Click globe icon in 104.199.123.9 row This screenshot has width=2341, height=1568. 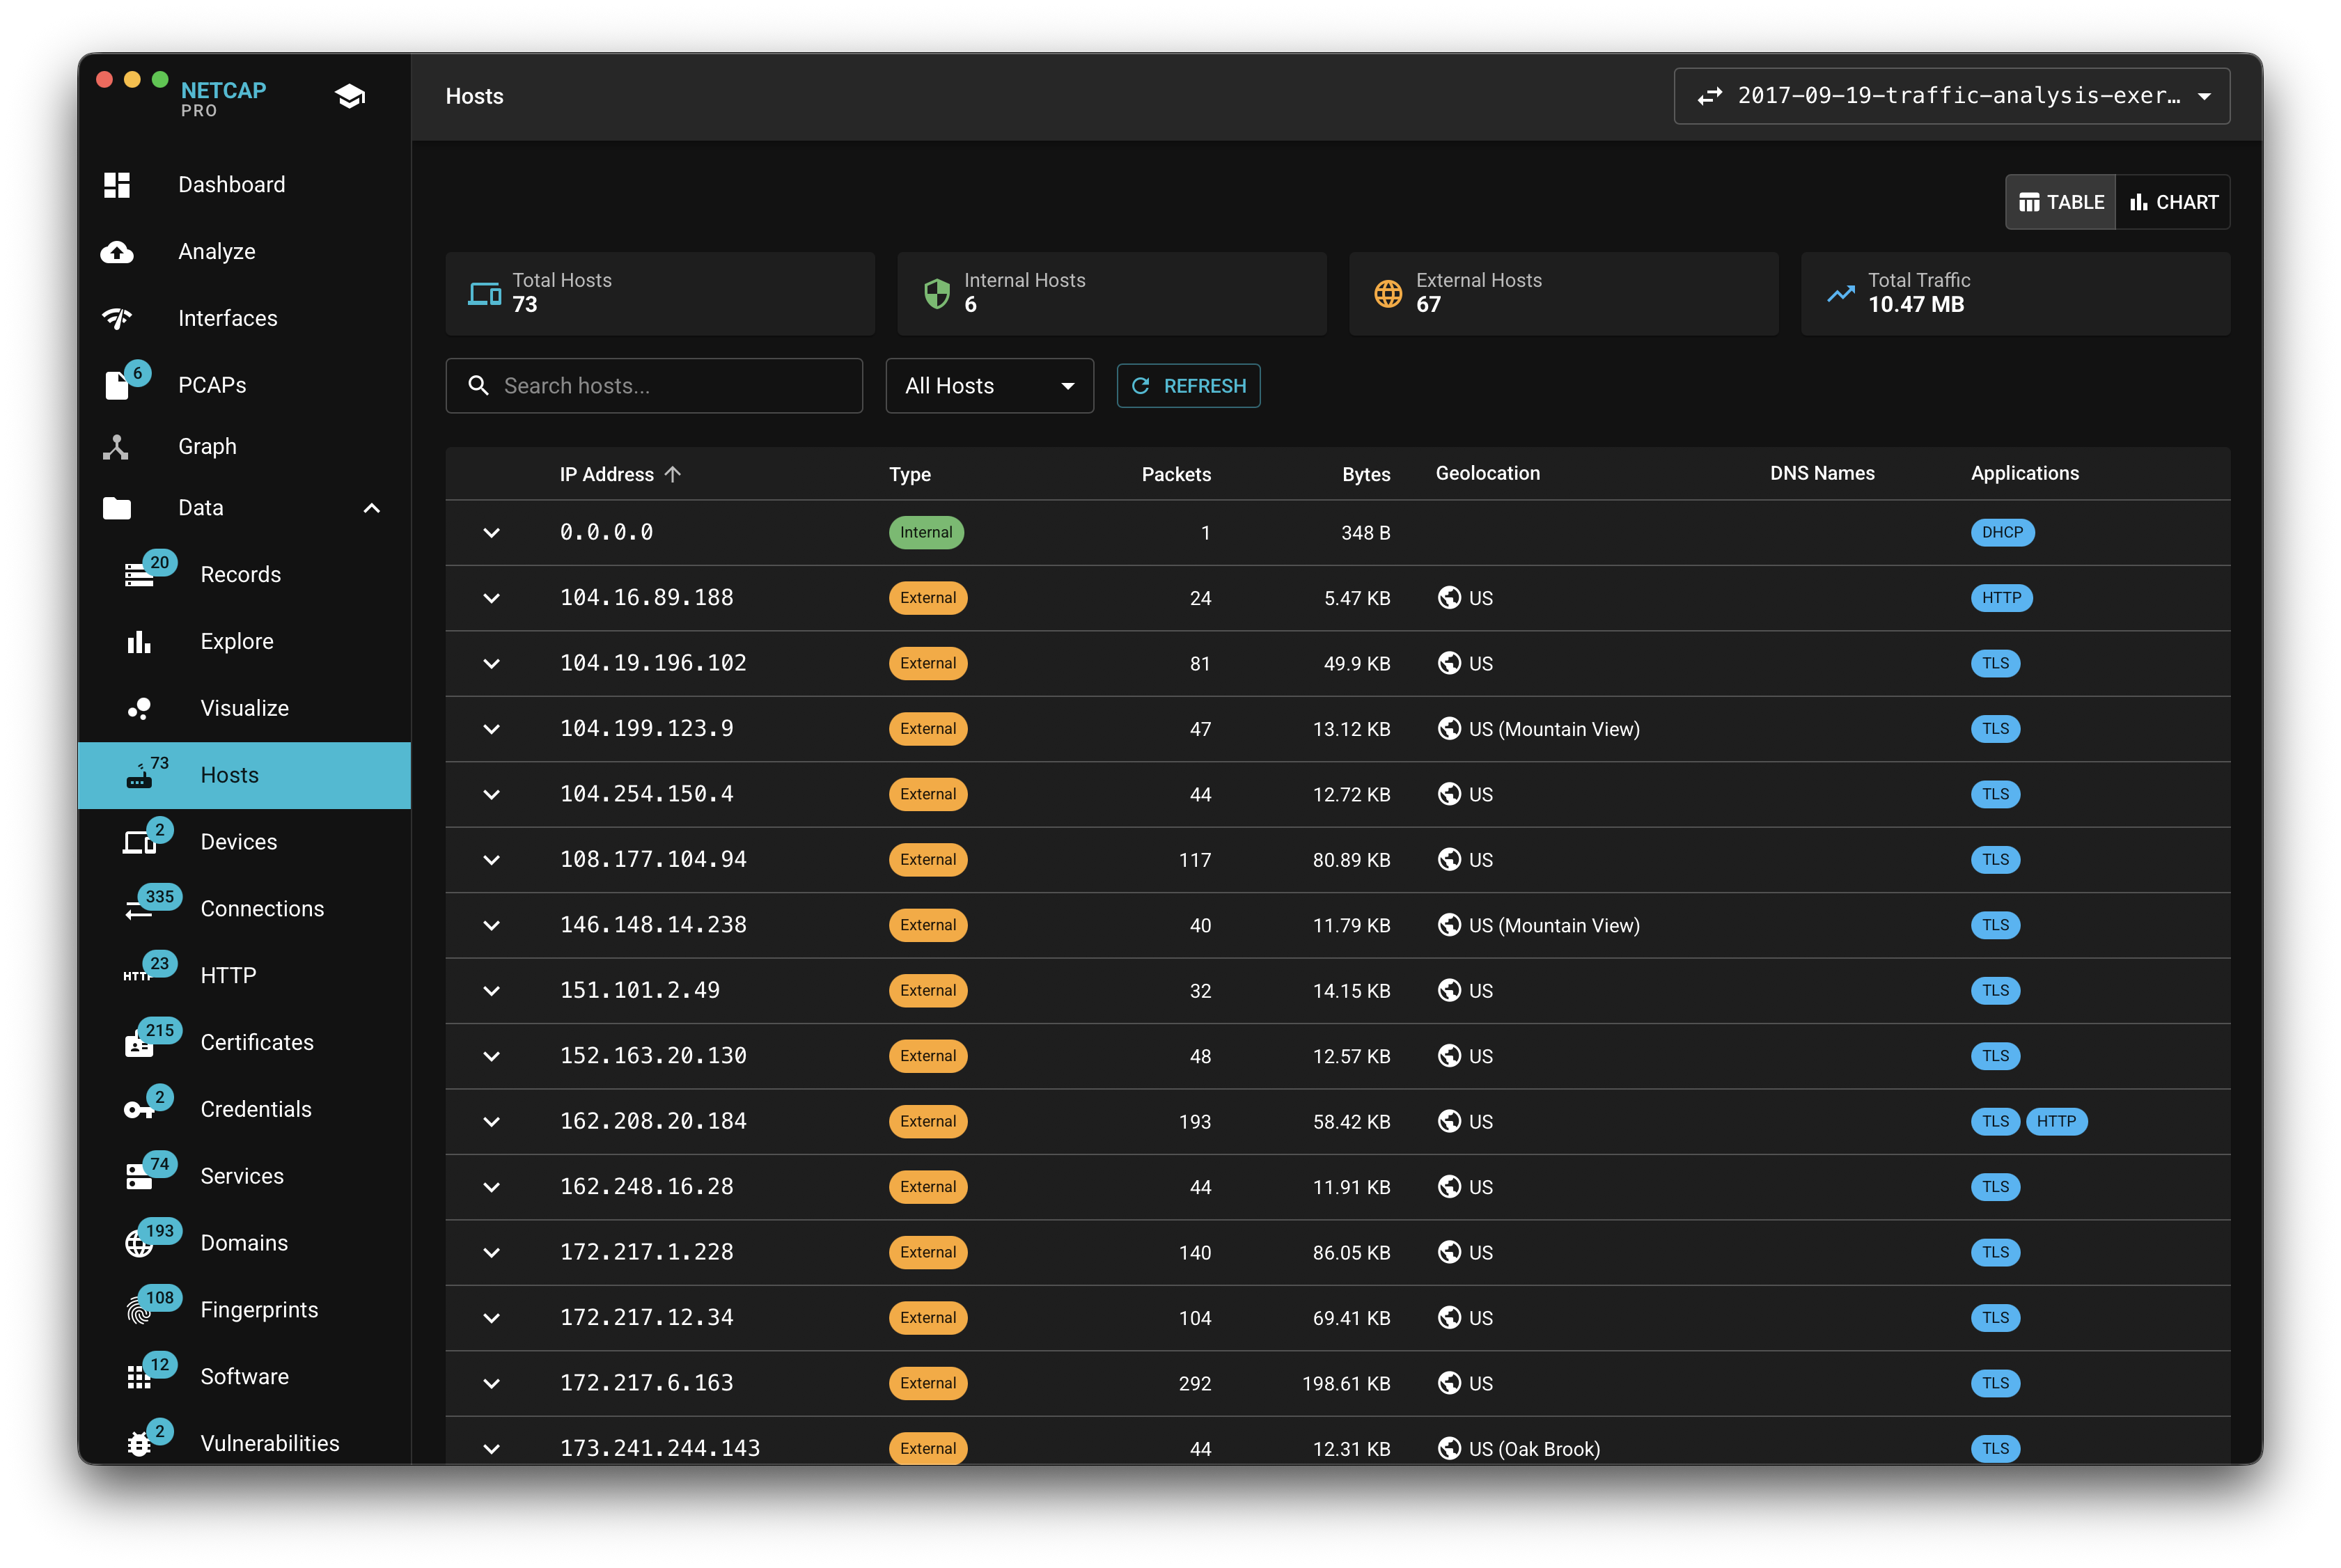tap(1449, 729)
